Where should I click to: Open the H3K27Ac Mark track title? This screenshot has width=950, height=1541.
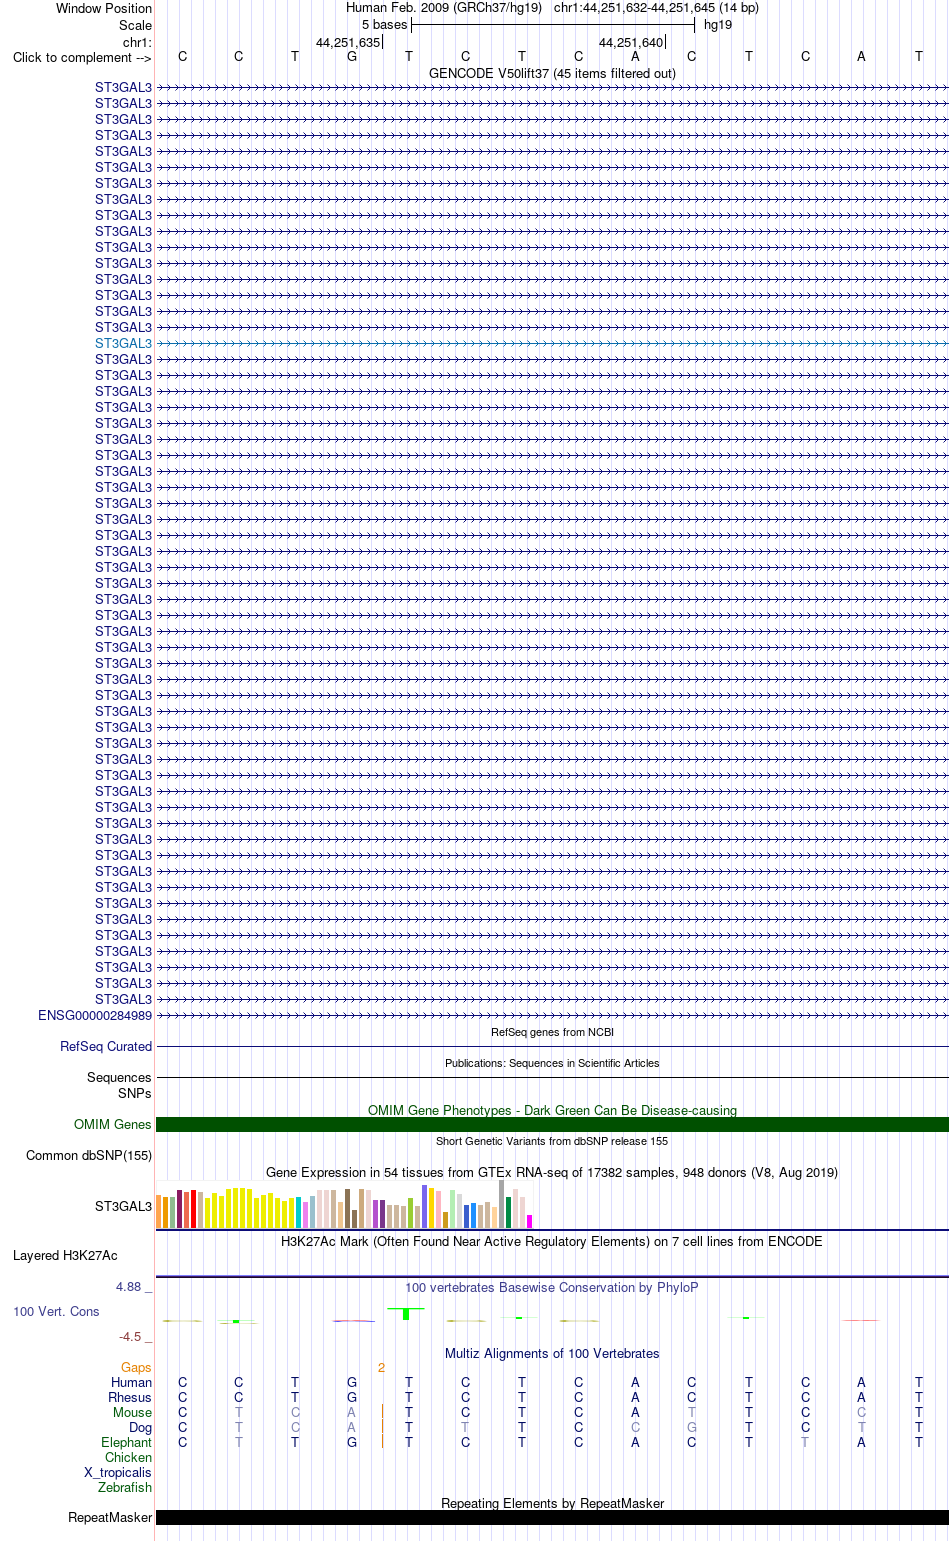[552, 1241]
